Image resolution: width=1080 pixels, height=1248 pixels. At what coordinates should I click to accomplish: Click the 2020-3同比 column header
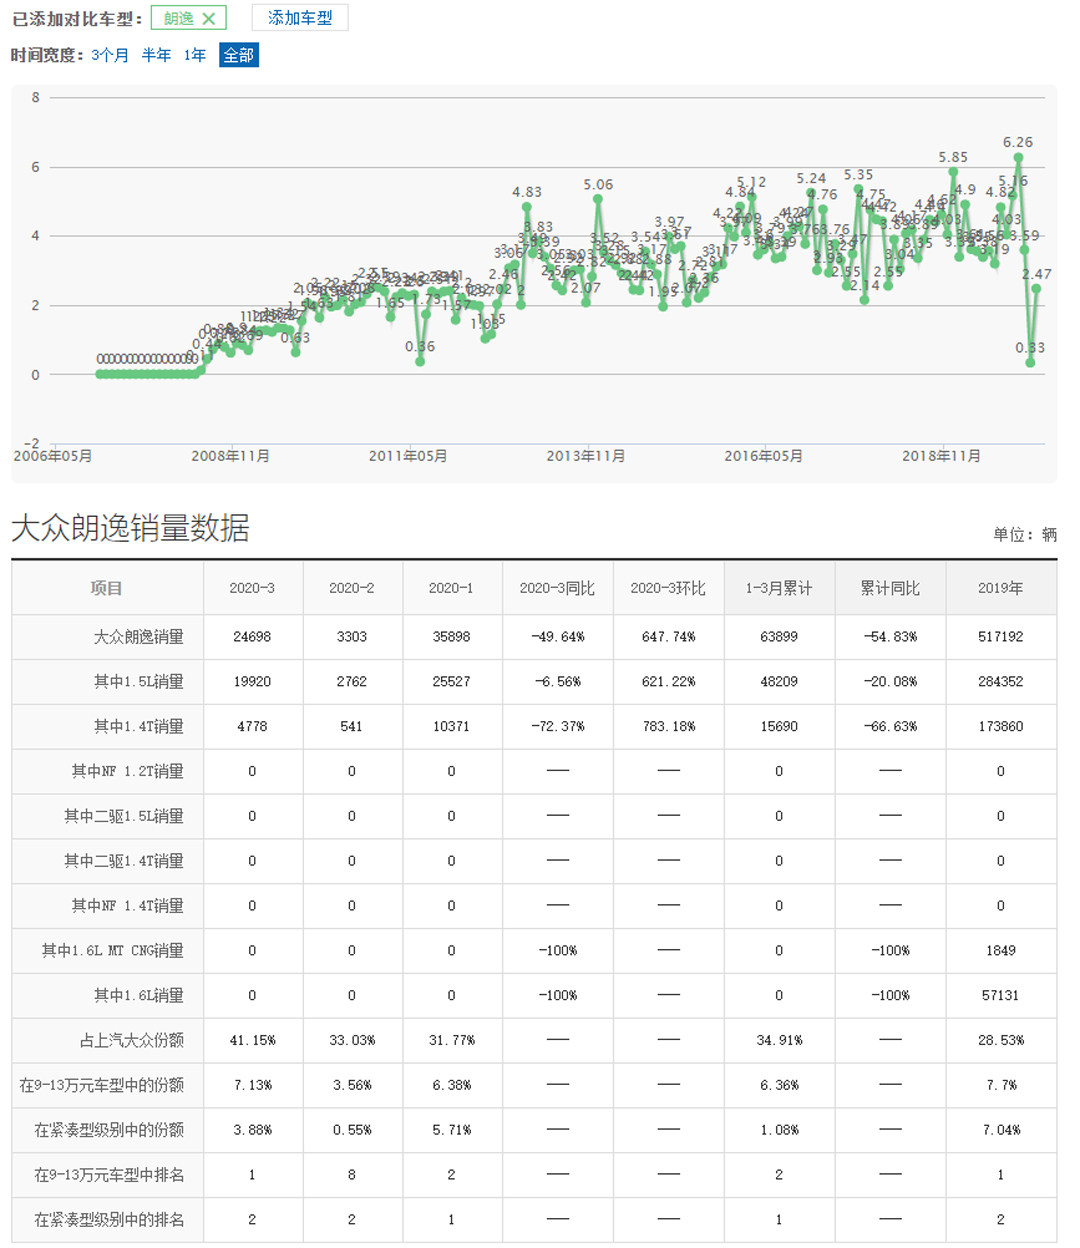(x=557, y=588)
